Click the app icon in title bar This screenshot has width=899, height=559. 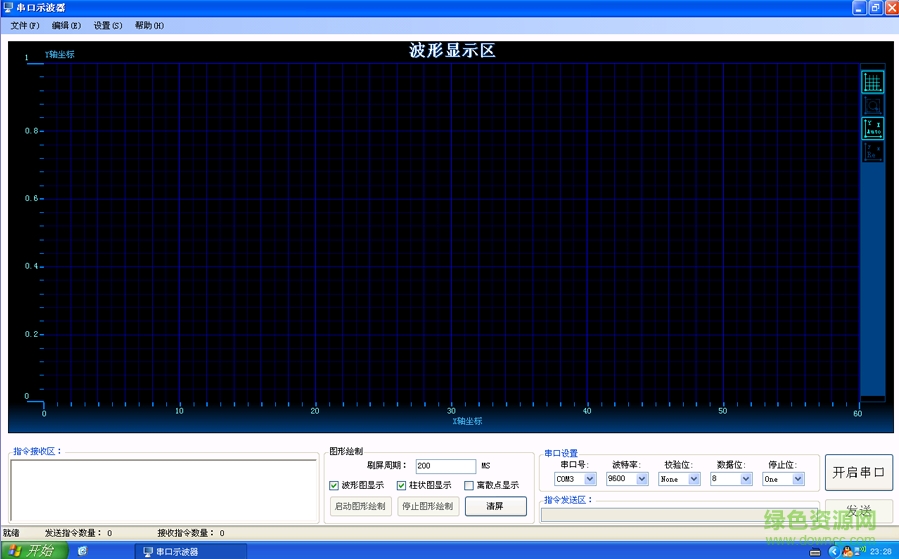(9, 7)
